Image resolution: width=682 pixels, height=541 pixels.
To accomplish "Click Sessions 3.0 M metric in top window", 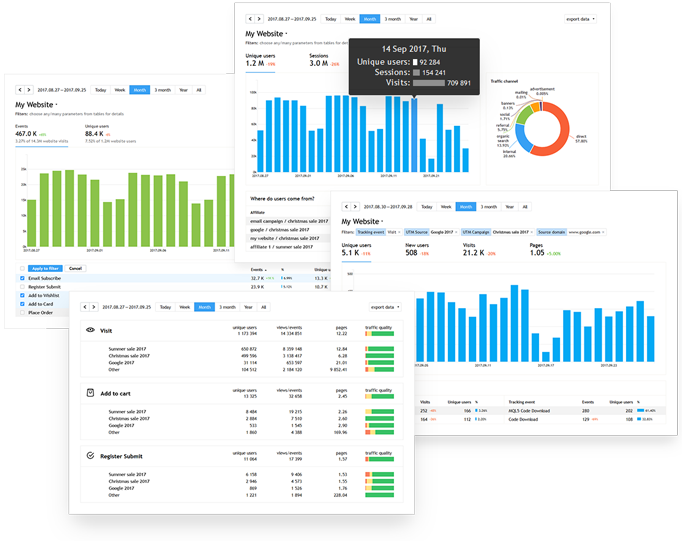I will point(324,60).
